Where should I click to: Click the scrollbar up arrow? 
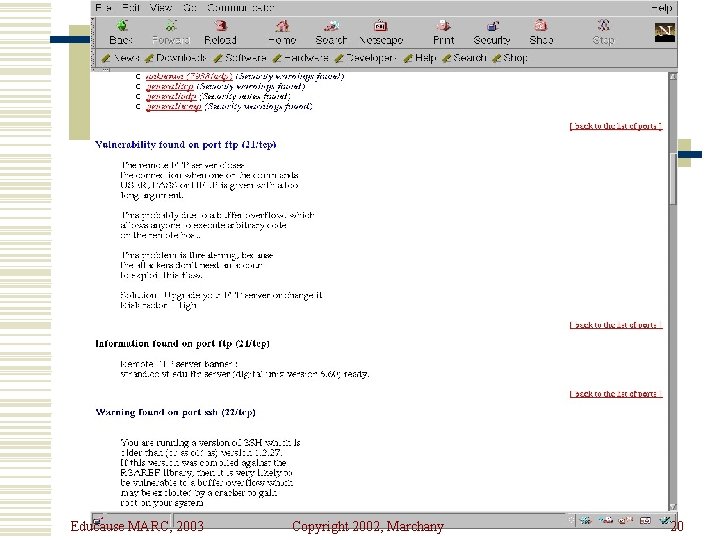click(673, 77)
